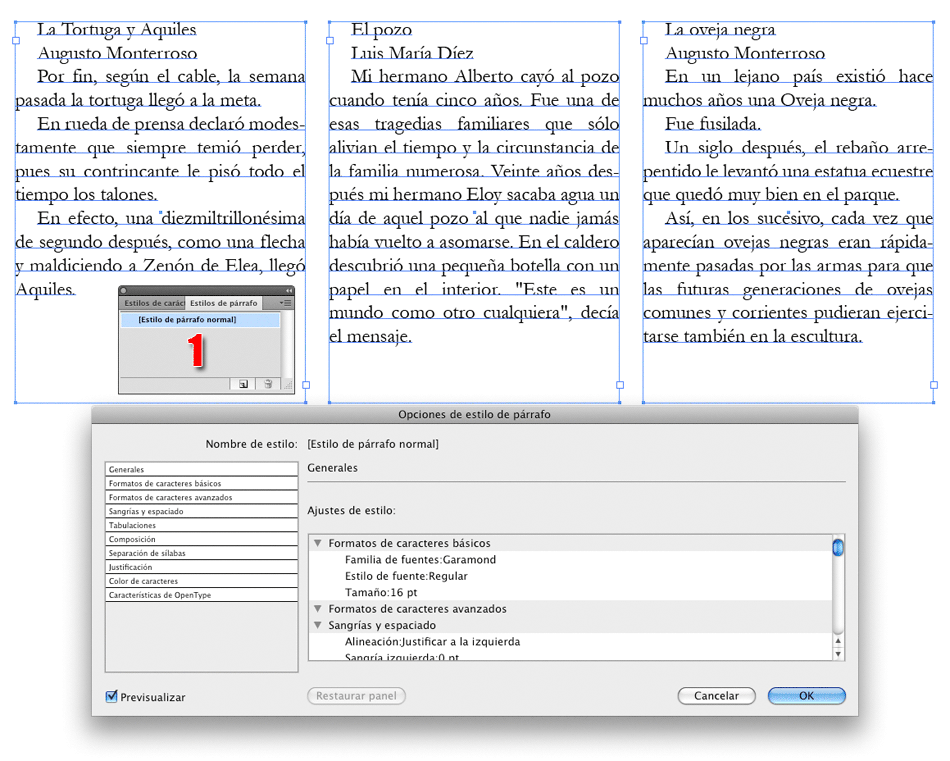
Task: Open the Generales category
Action: pos(201,470)
